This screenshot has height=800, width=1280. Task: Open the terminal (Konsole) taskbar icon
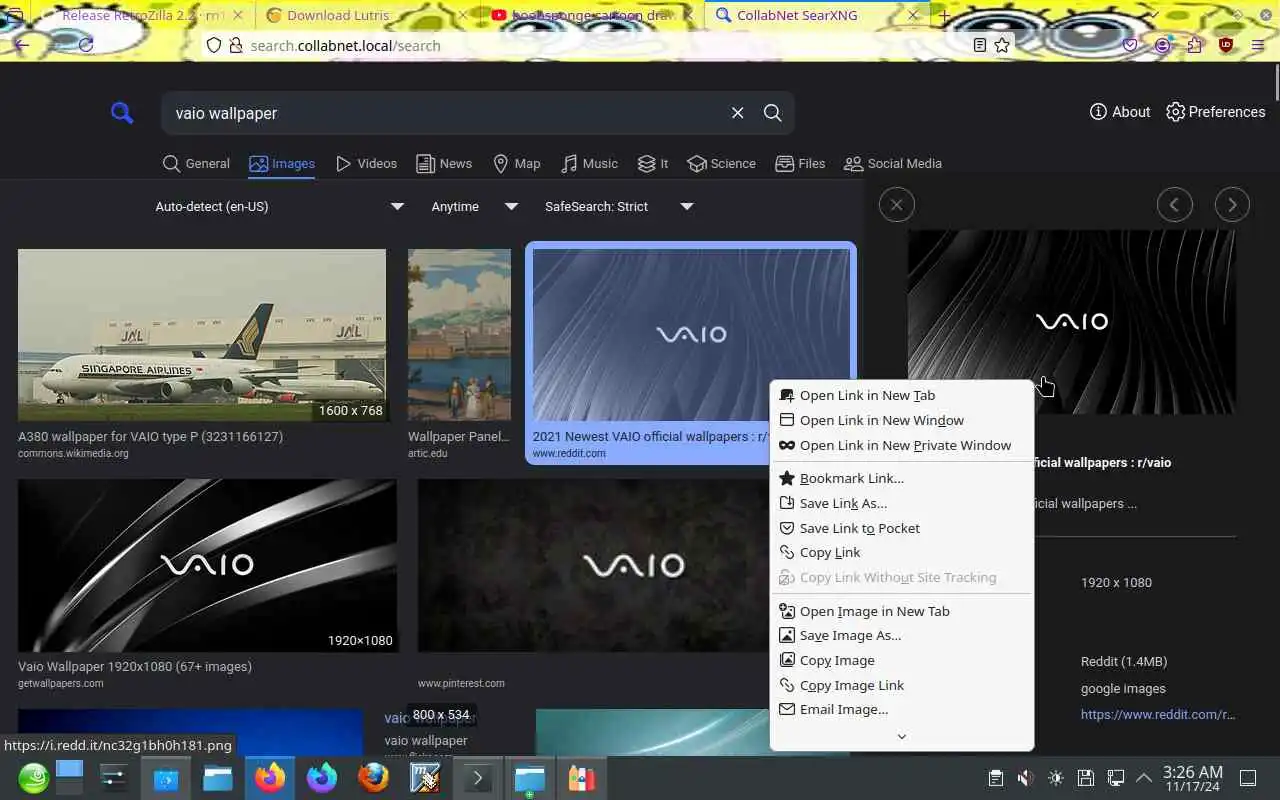tap(477, 777)
